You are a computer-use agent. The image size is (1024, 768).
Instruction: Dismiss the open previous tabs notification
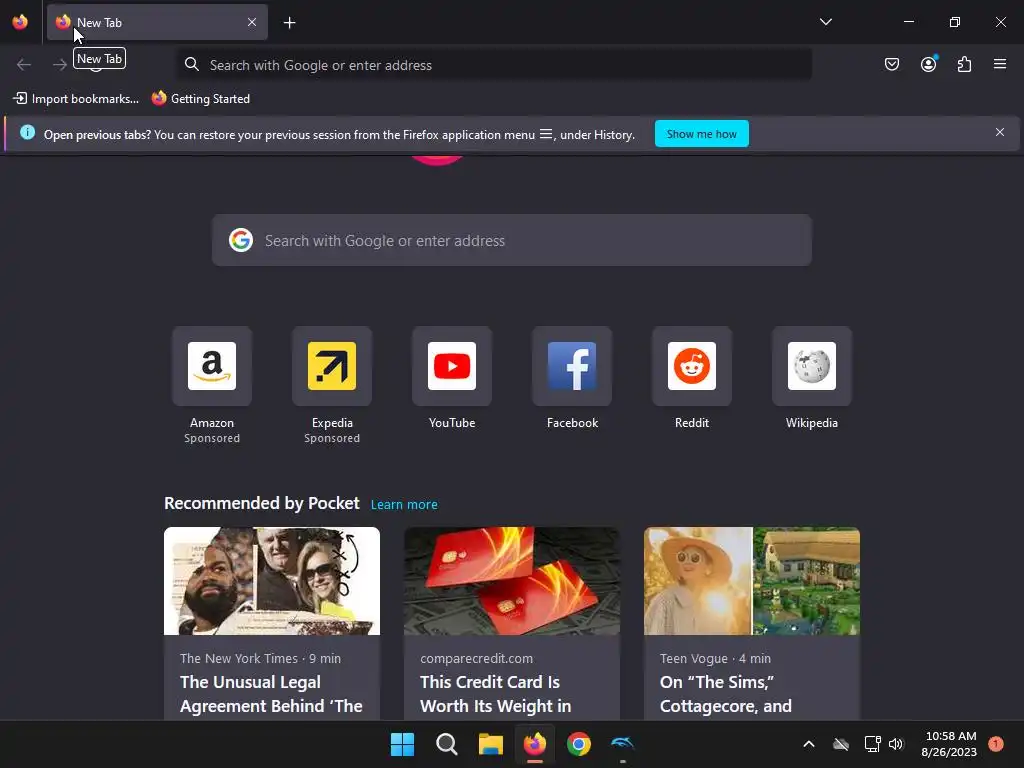(999, 133)
